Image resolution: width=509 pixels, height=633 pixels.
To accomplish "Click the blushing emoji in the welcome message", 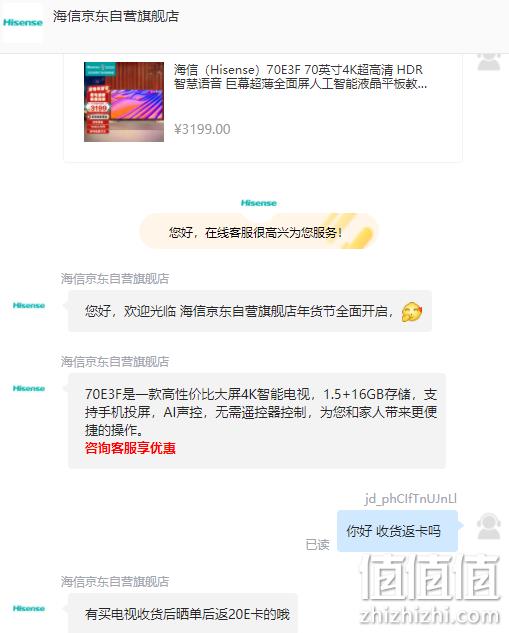I will point(412,312).
